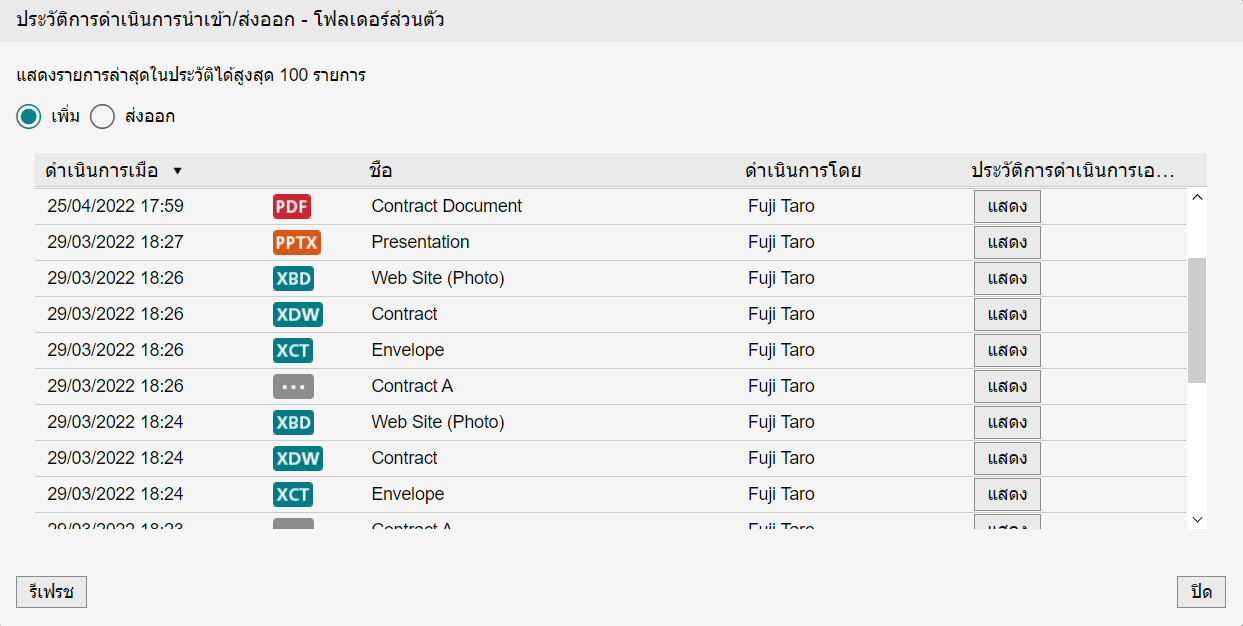Click the PDF icon for Contract Document

pyautogui.click(x=291, y=207)
